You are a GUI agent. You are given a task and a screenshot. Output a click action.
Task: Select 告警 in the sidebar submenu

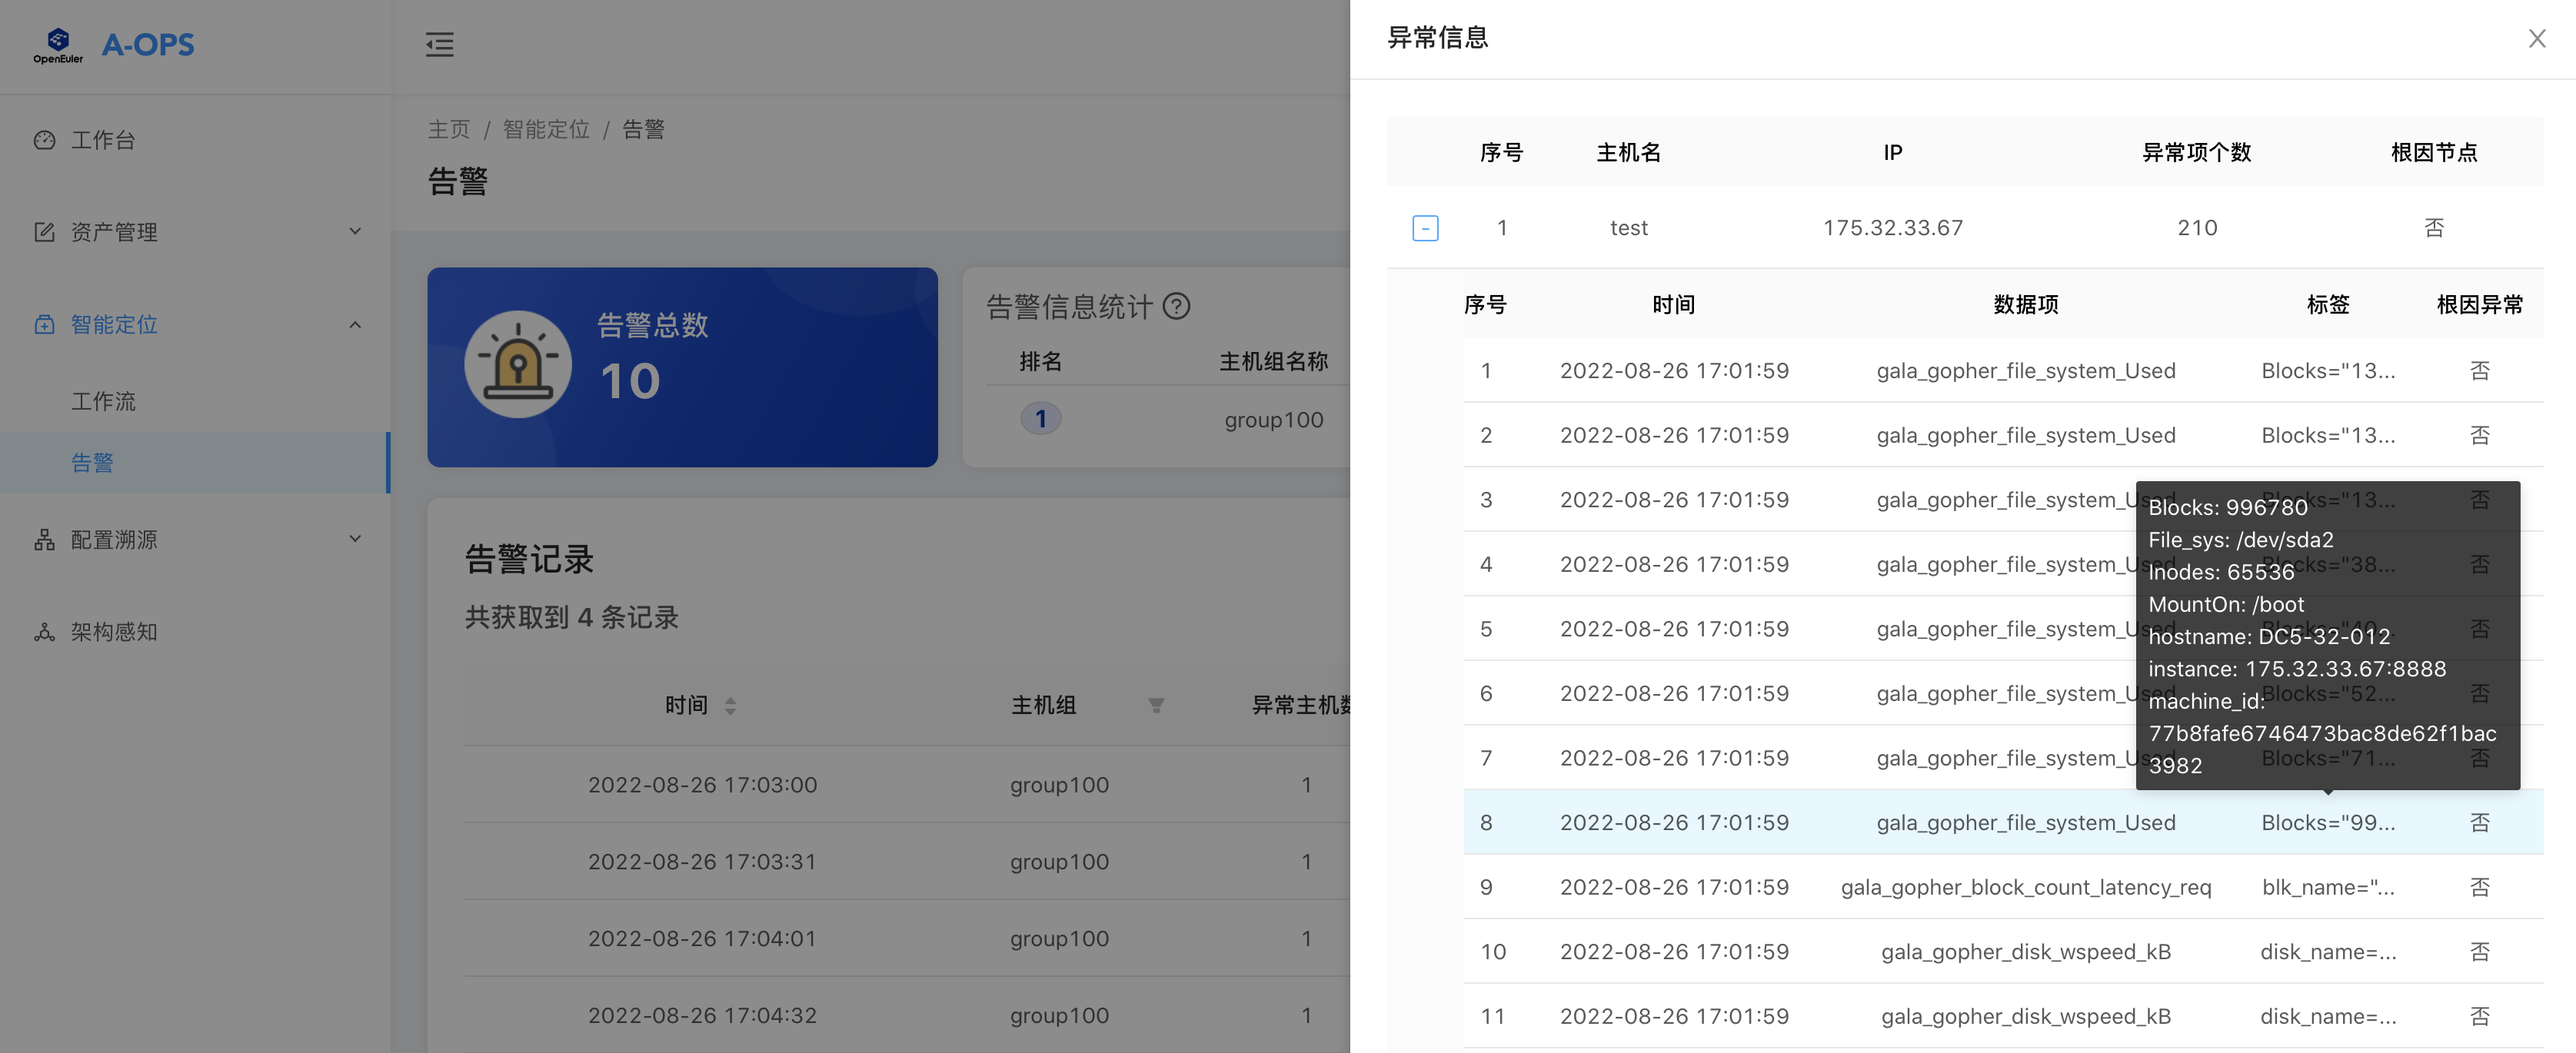pyautogui.click(x=93, y=462)
